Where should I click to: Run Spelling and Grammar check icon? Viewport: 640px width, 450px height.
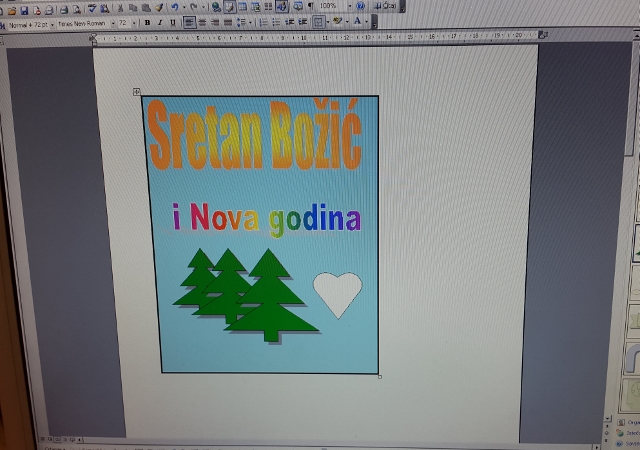pos(92,8)
